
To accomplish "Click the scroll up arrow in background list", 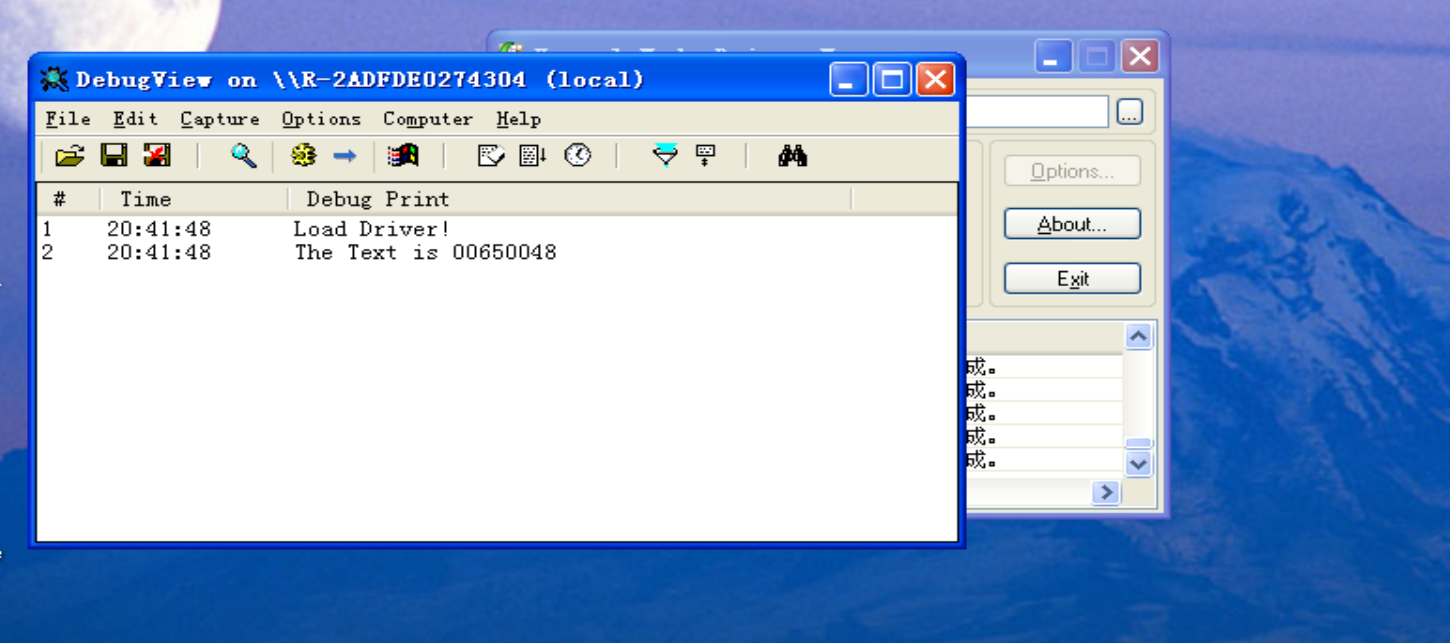I will pyautogui.click(x=1138, y=337).
